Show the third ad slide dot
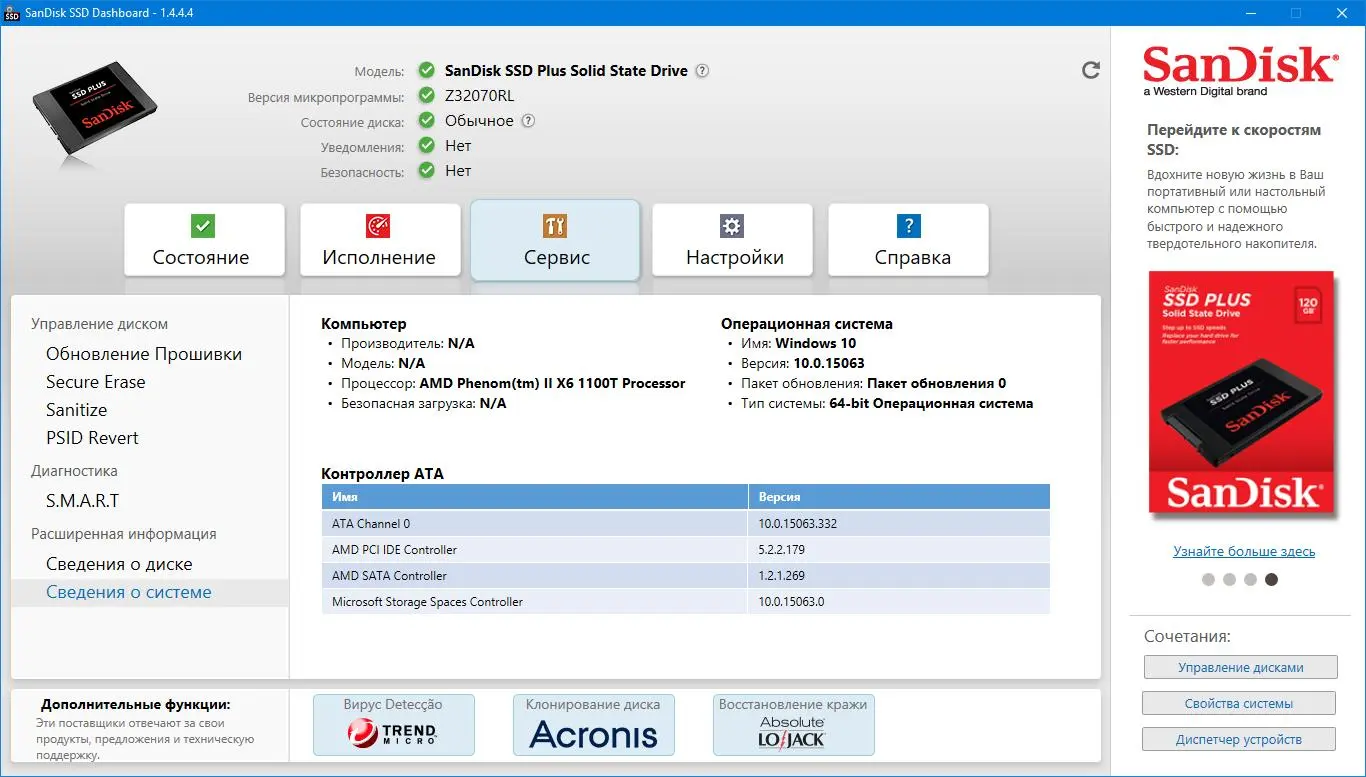 click(1250, 579)
